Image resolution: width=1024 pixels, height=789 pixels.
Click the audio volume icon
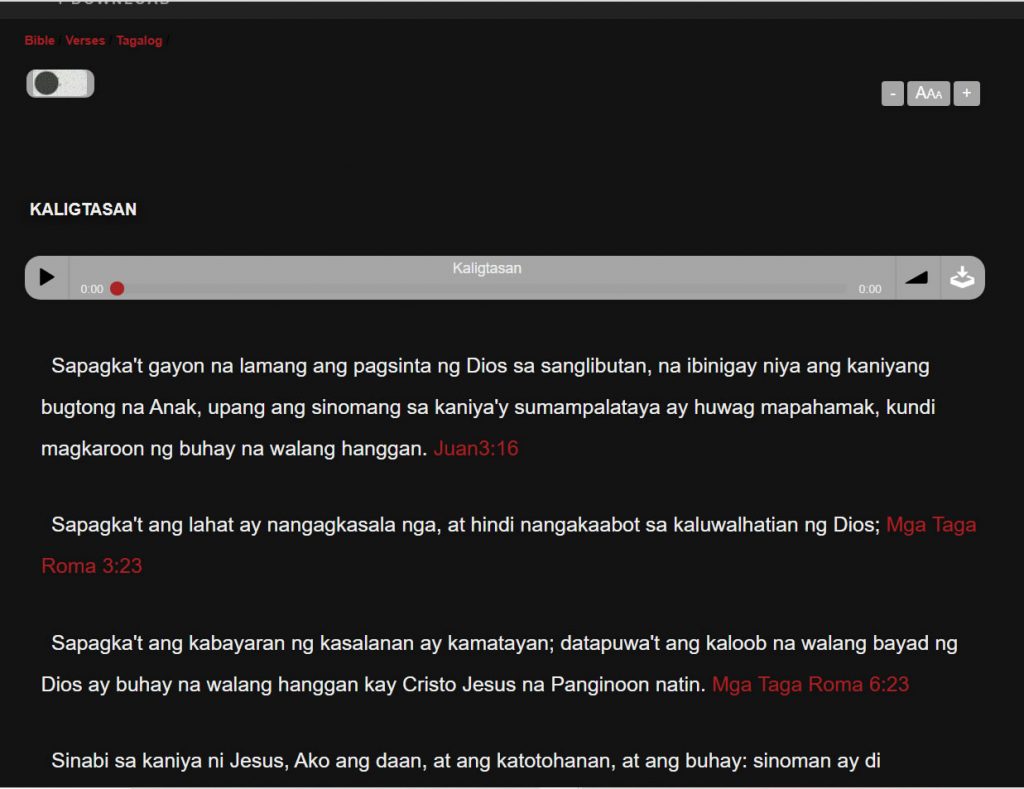tap(916, 278)
